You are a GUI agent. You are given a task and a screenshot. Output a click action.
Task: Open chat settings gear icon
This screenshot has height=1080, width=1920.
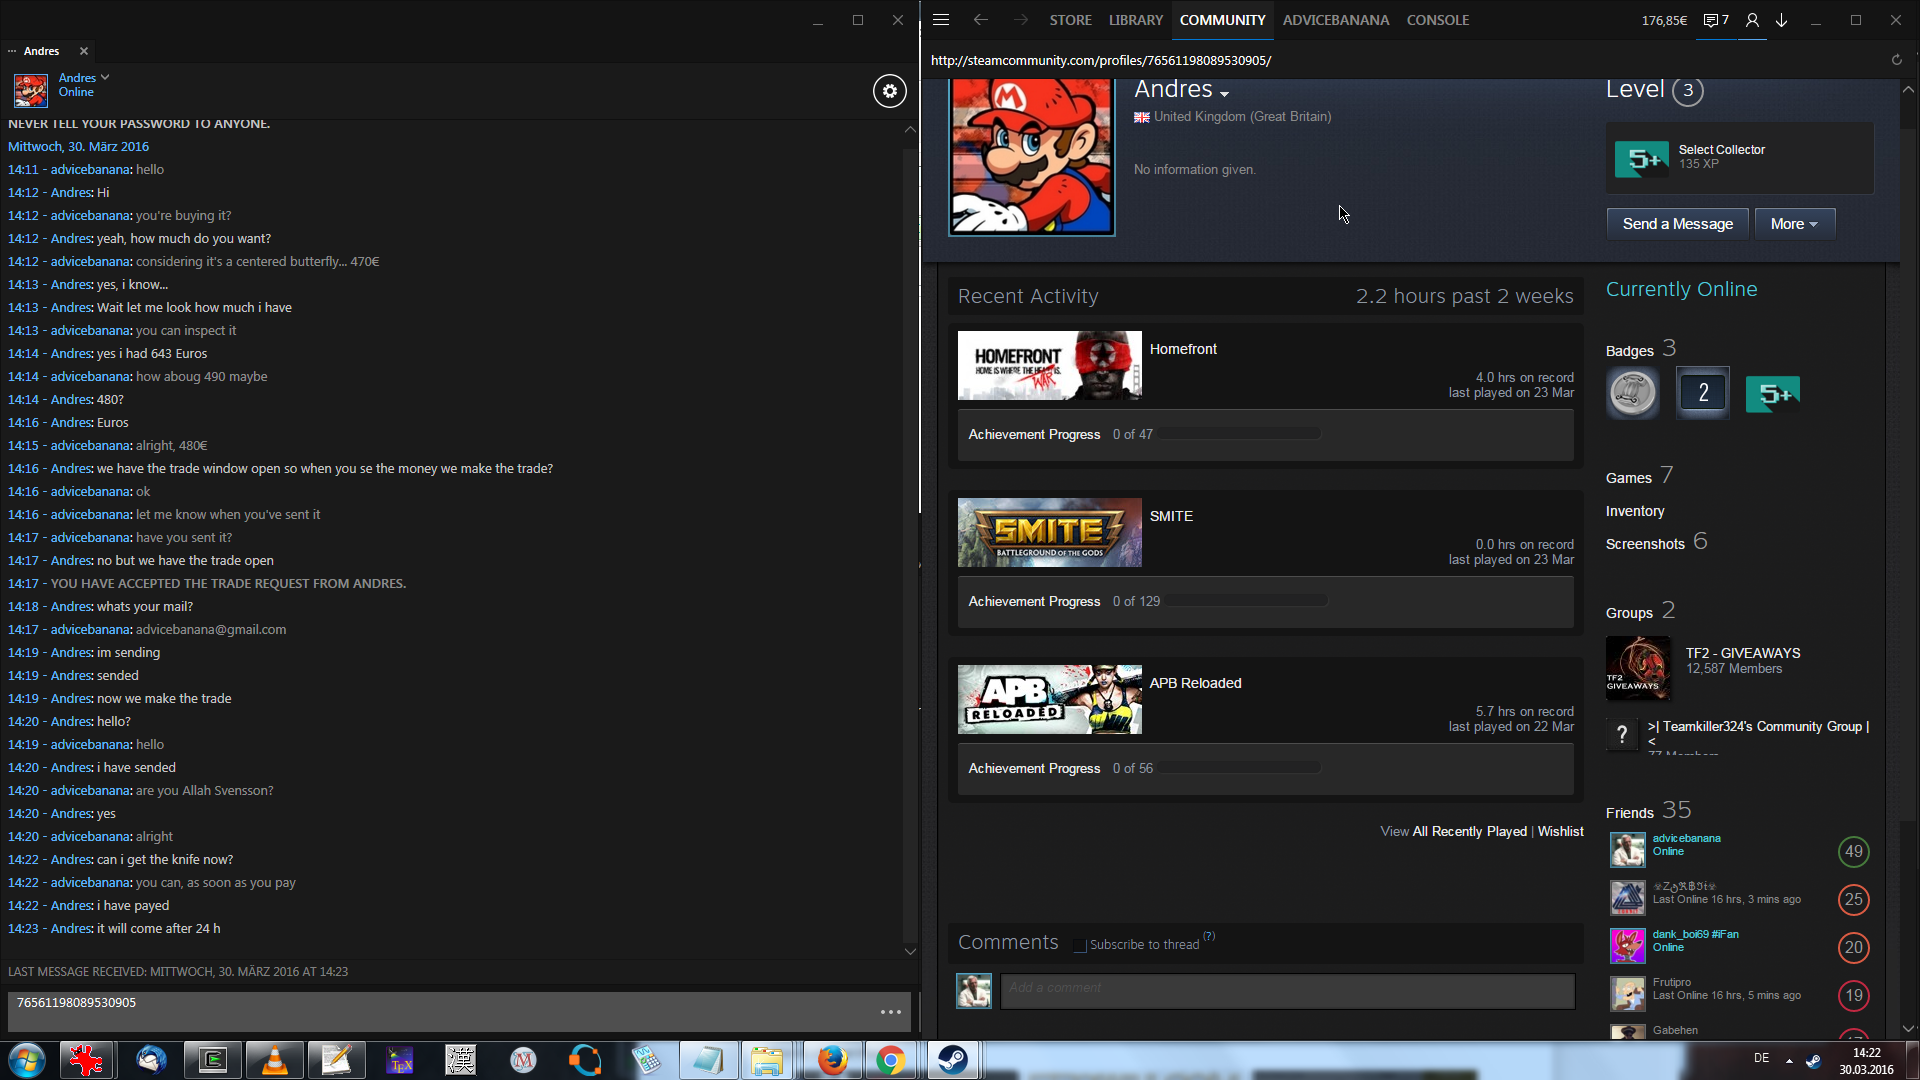pyautogui.click(x=890, y=91)
